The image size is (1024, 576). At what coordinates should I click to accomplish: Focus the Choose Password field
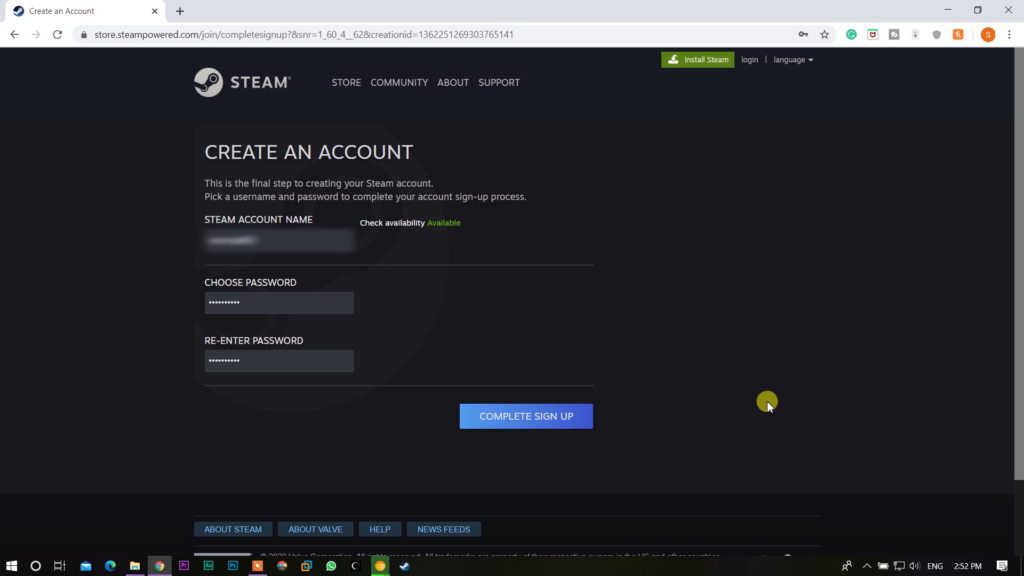tap(280, 303)
